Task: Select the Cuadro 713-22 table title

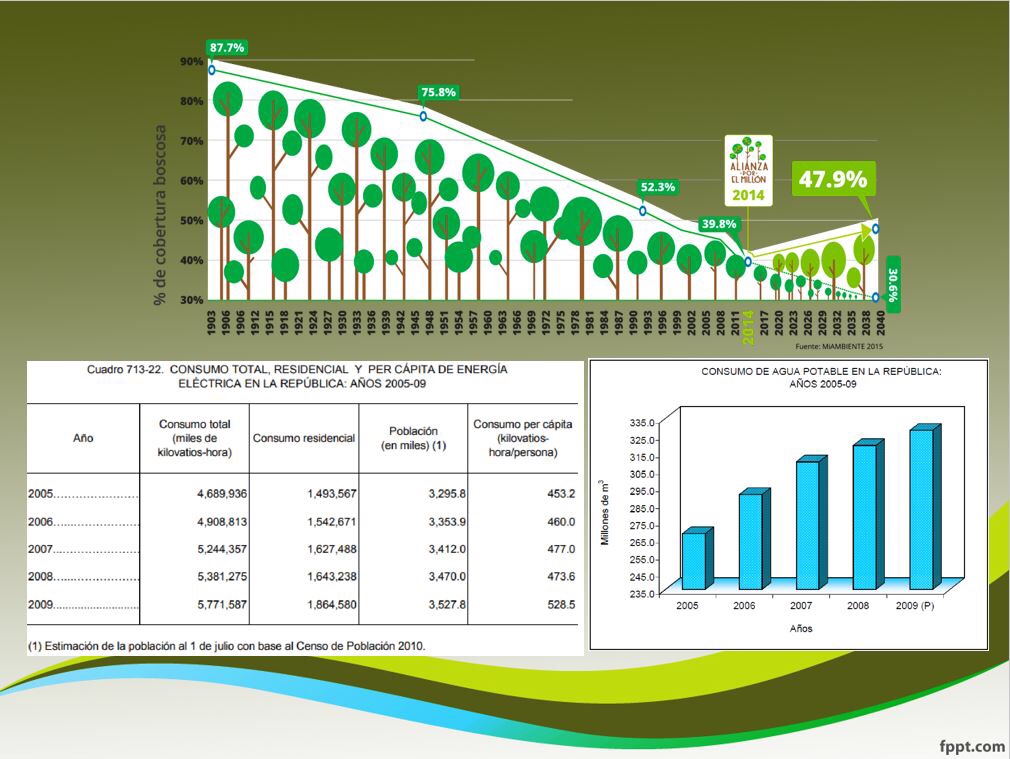Action: 298,376
